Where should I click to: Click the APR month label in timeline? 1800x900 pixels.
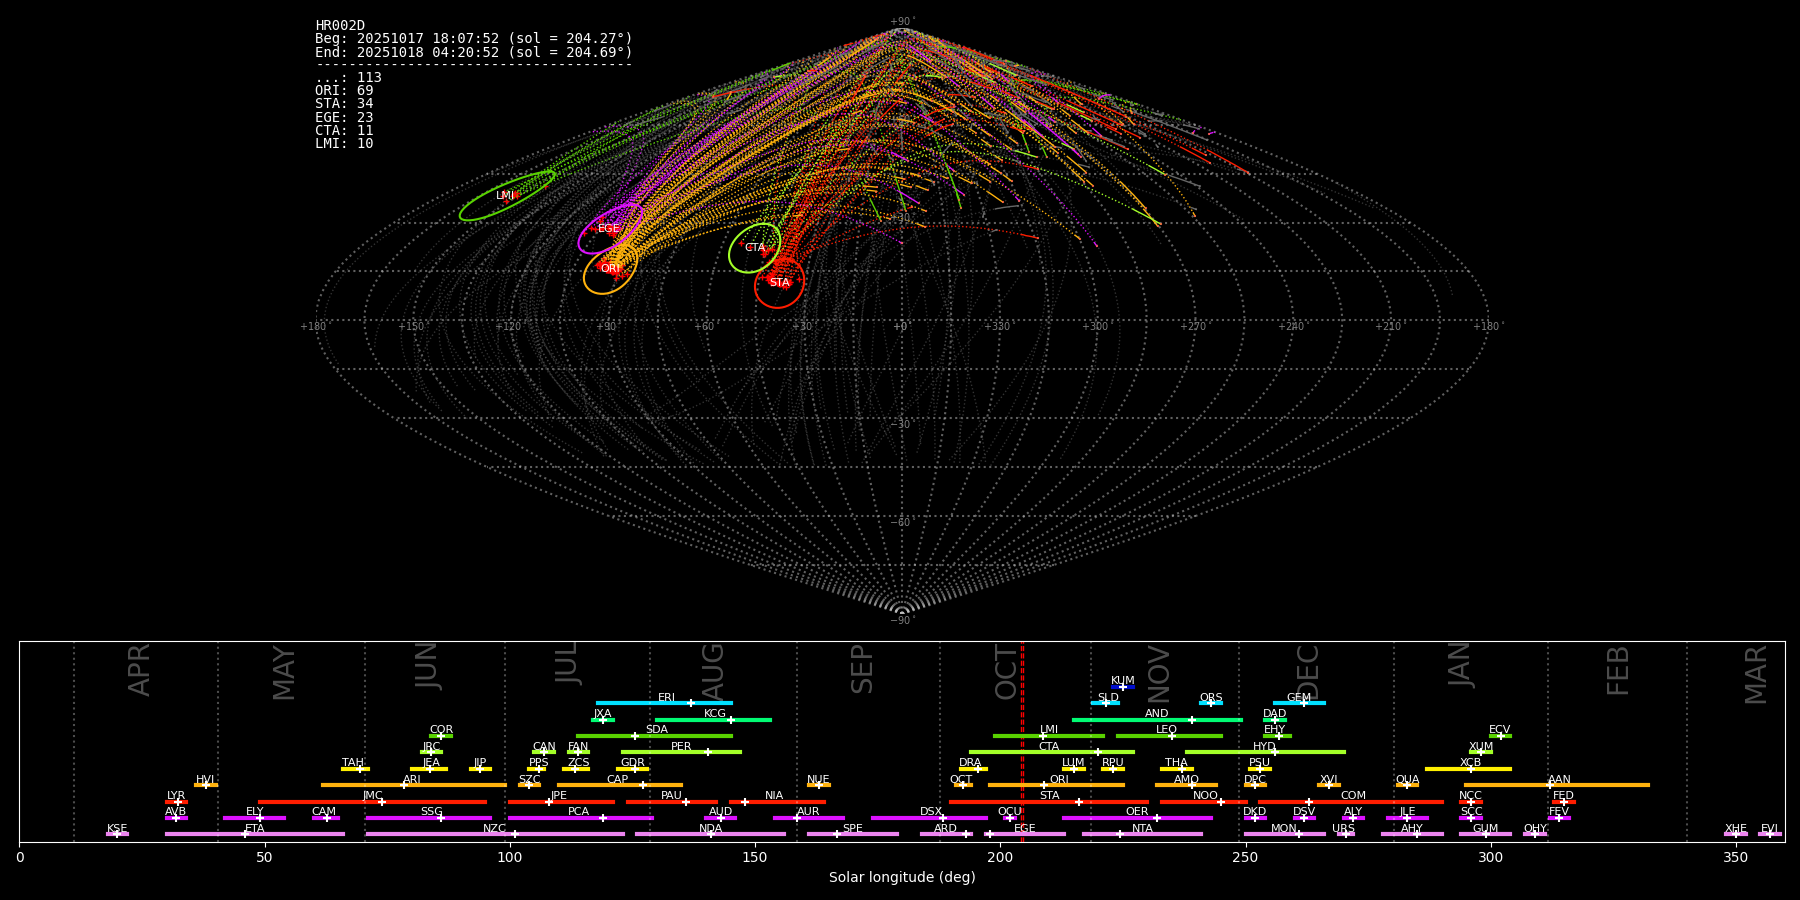(140, 670)
